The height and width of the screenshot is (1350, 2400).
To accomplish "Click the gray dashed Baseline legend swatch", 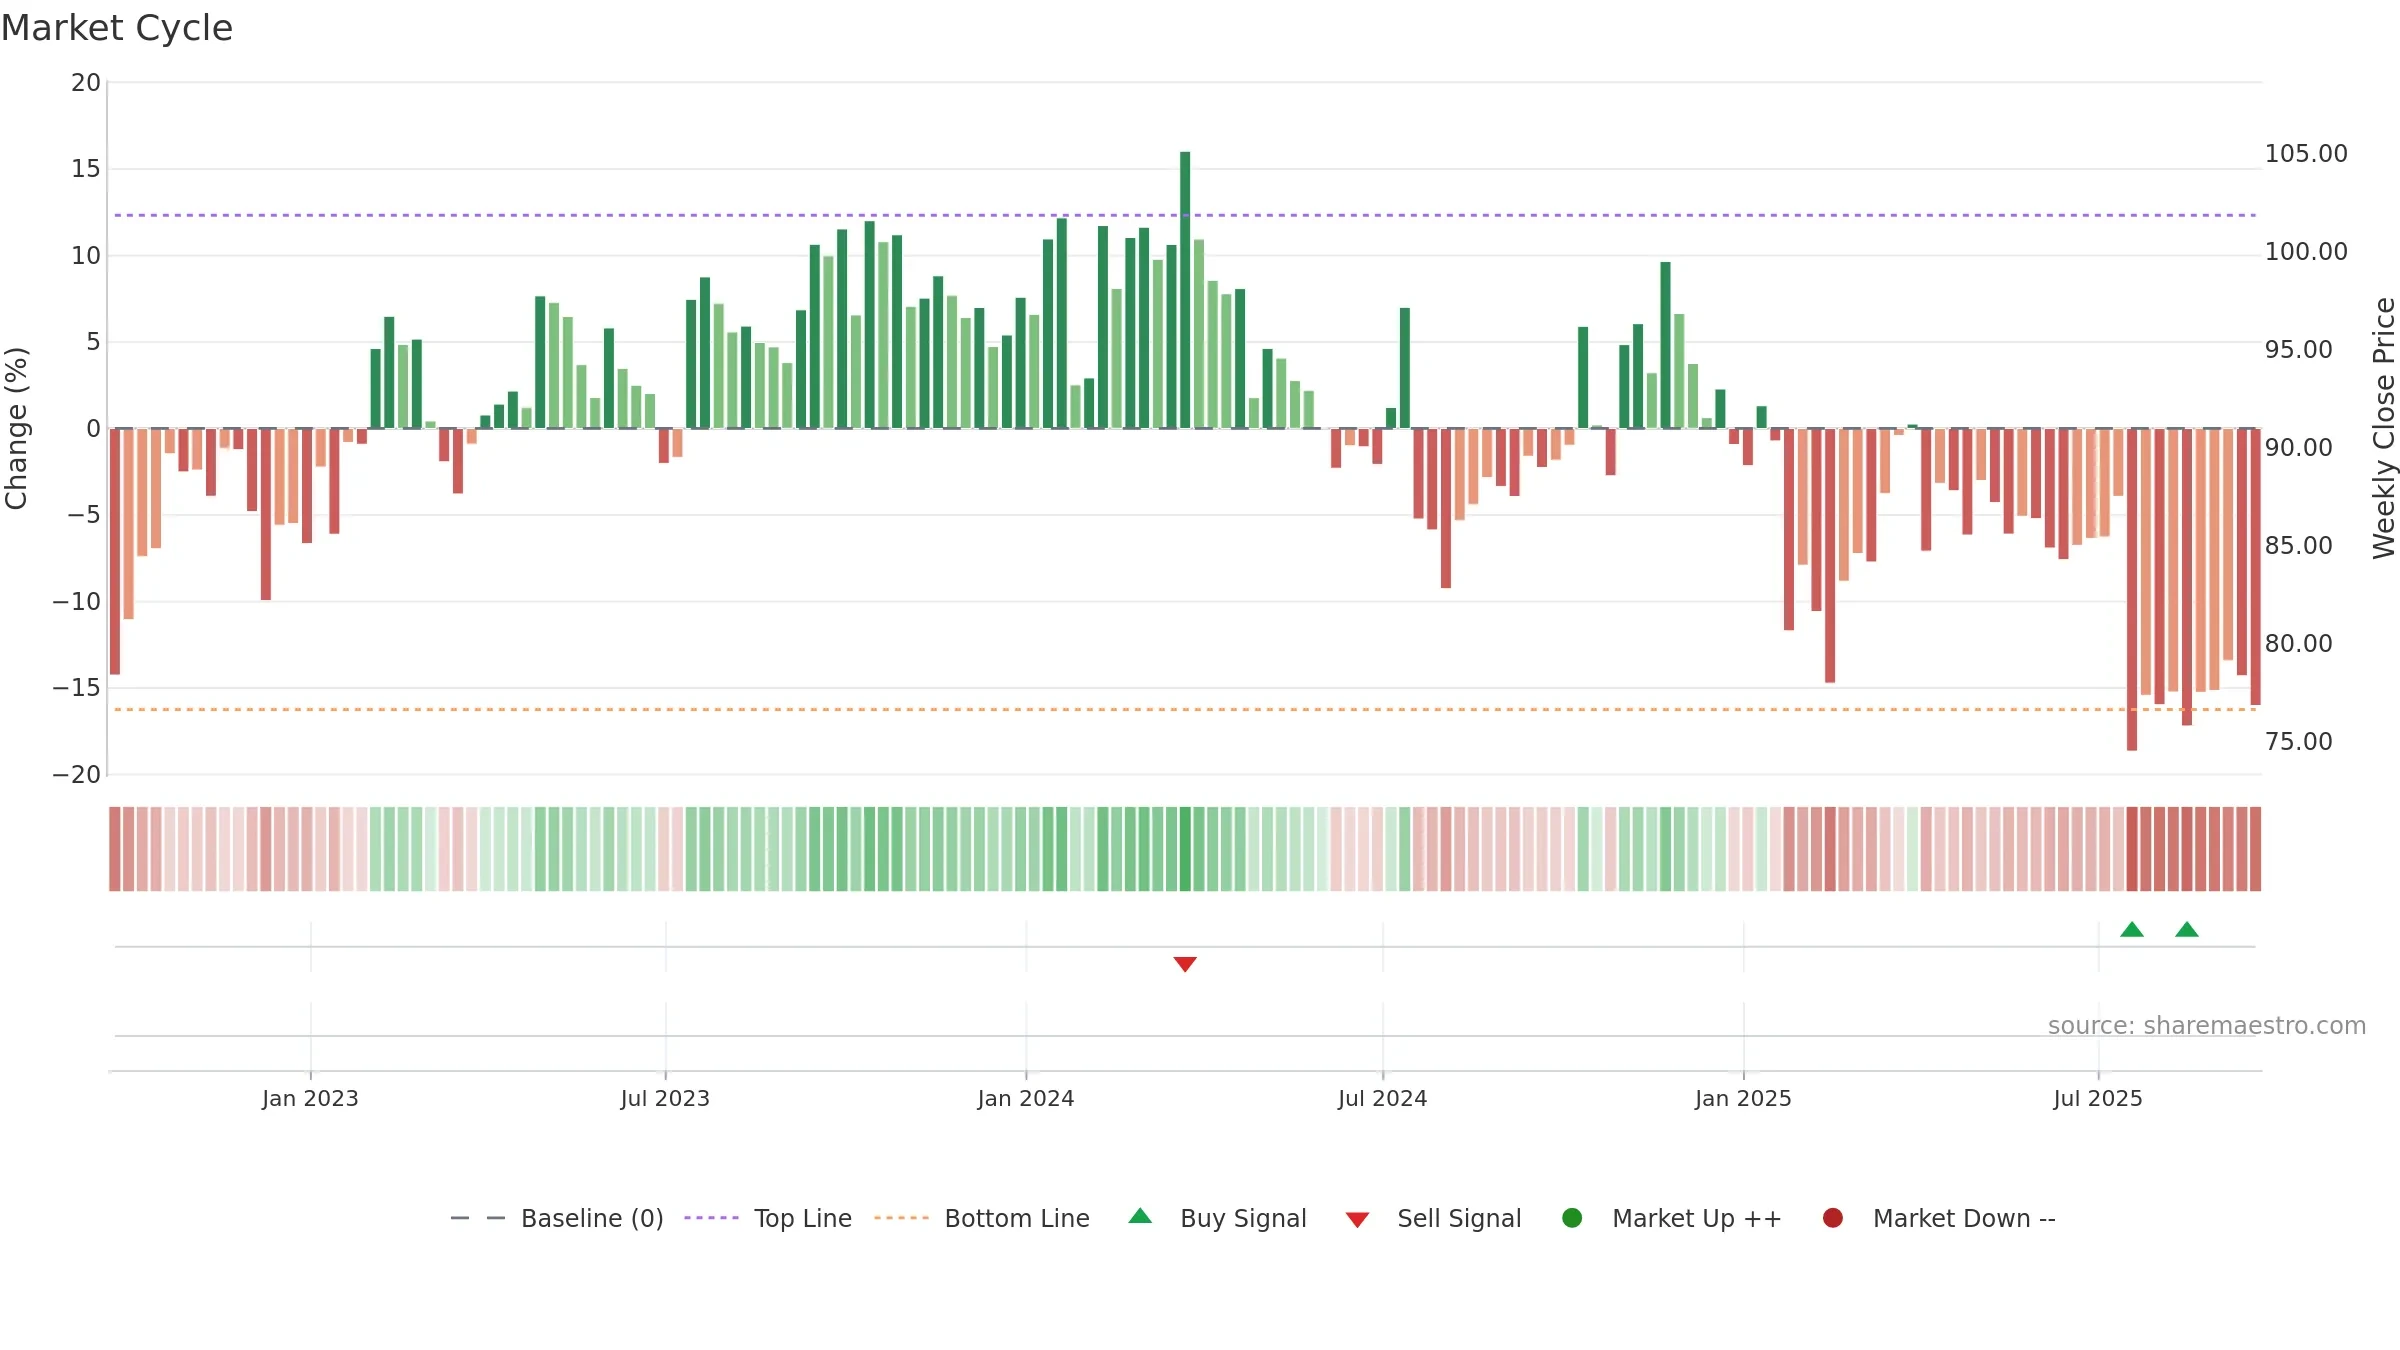I will (478, 1218).
